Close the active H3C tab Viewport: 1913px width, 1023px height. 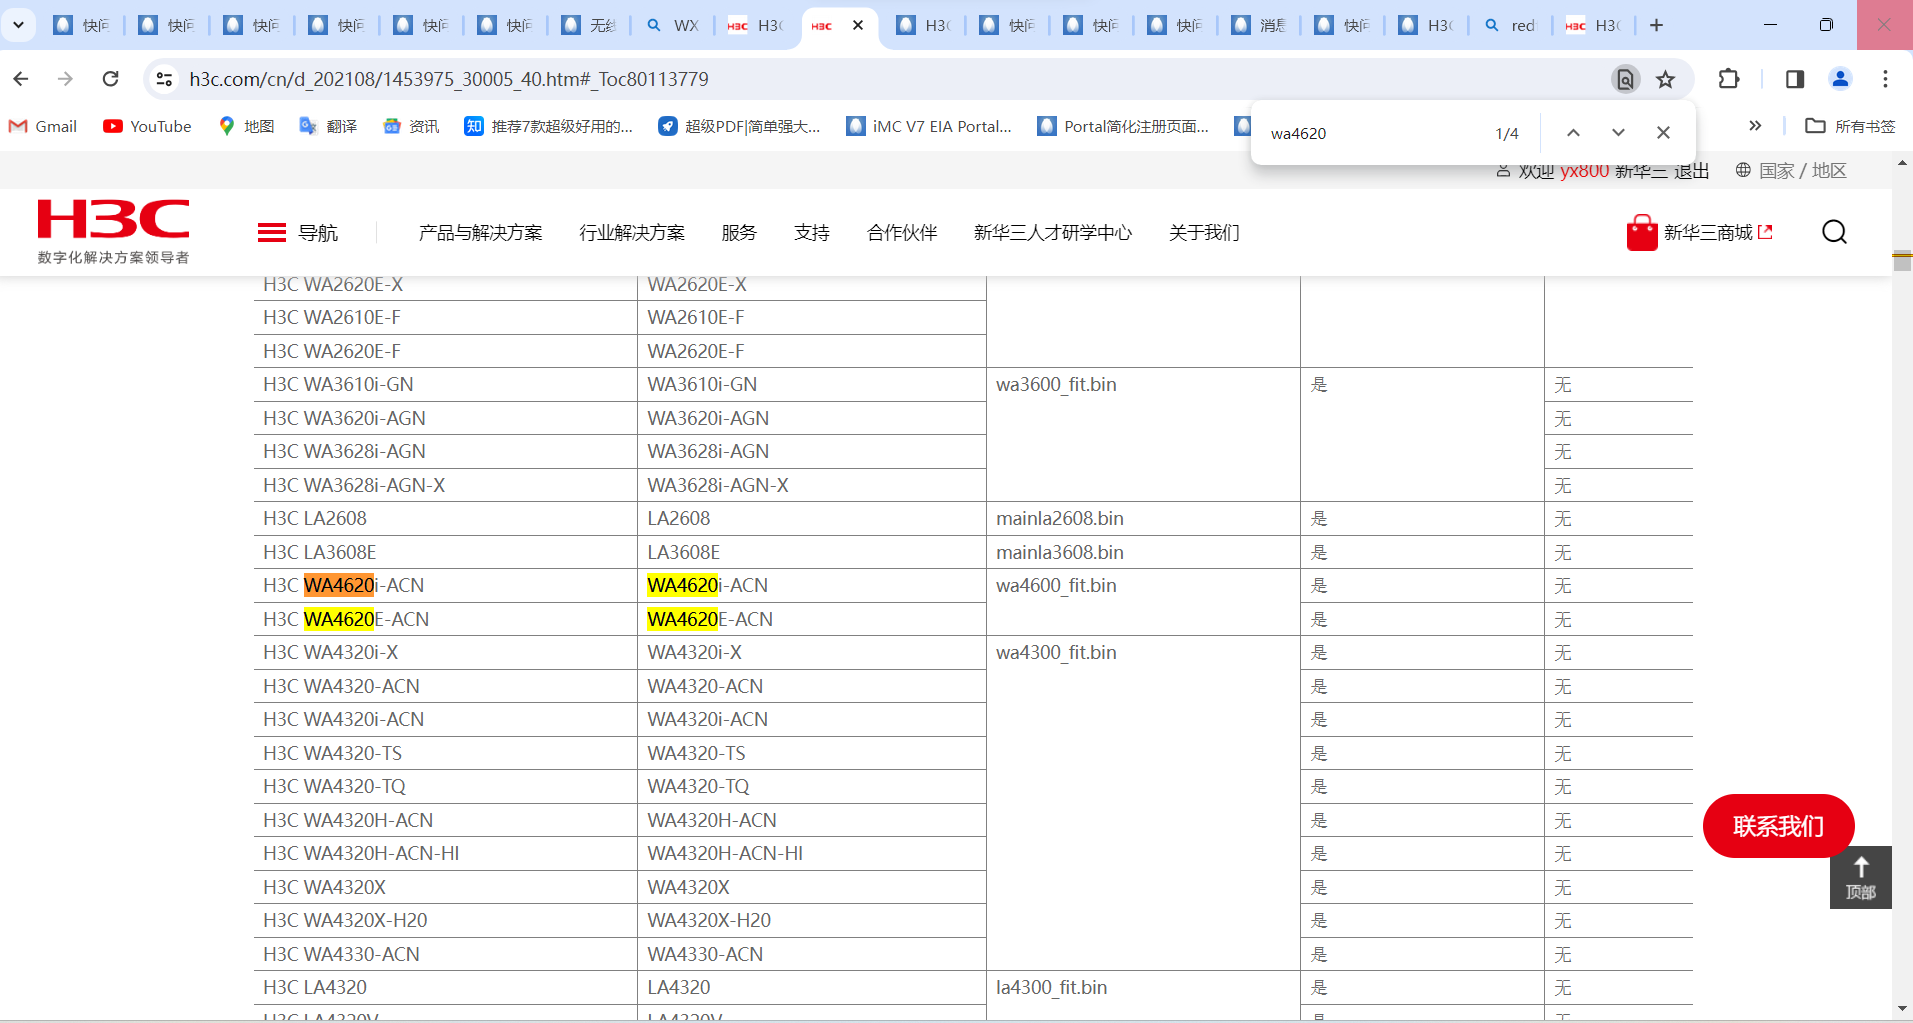(857, 25)
